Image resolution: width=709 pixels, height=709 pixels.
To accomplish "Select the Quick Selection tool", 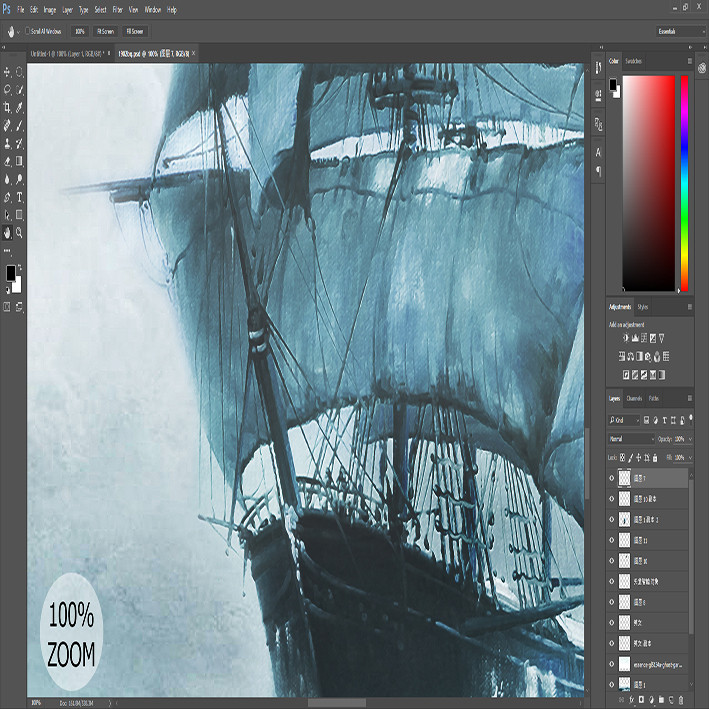I will click(x=19, y=90).
